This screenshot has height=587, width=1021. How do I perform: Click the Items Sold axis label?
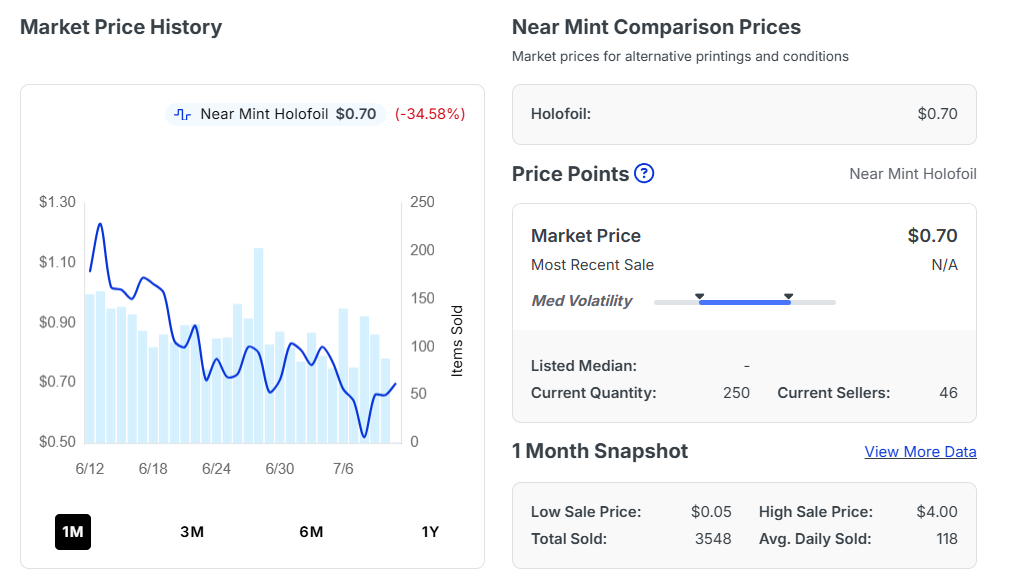tap(457, 341)
